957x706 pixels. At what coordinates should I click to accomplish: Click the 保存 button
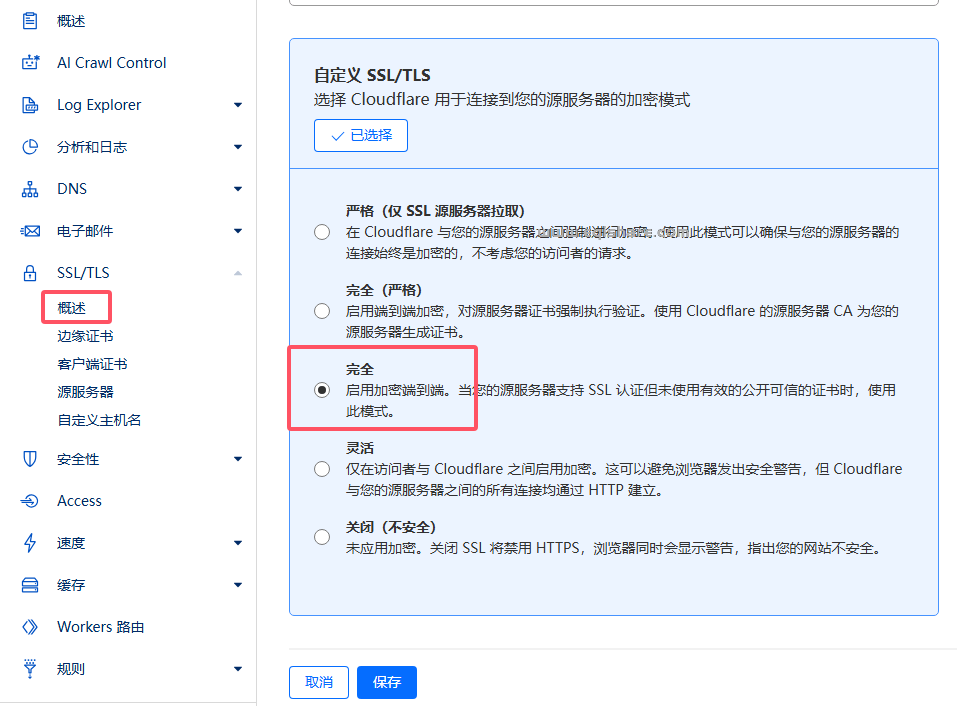[x=386, y=682]
